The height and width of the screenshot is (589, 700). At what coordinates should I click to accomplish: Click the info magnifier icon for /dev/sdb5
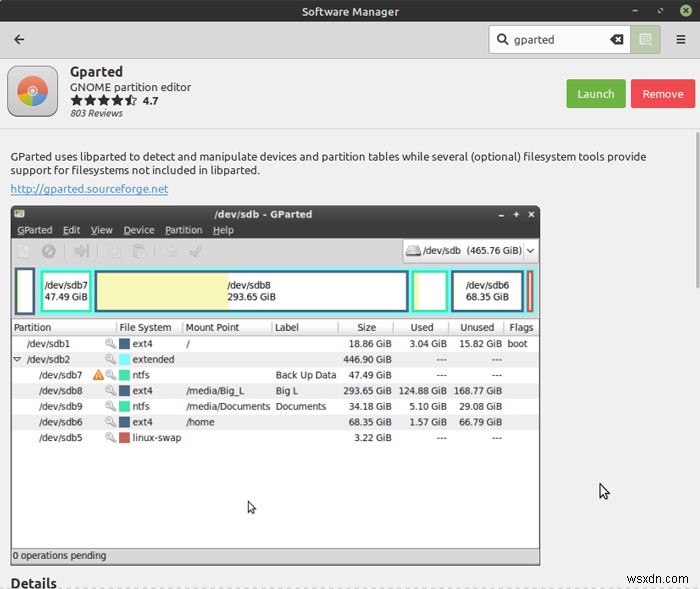pyautogui.click(x=110, y=437)
